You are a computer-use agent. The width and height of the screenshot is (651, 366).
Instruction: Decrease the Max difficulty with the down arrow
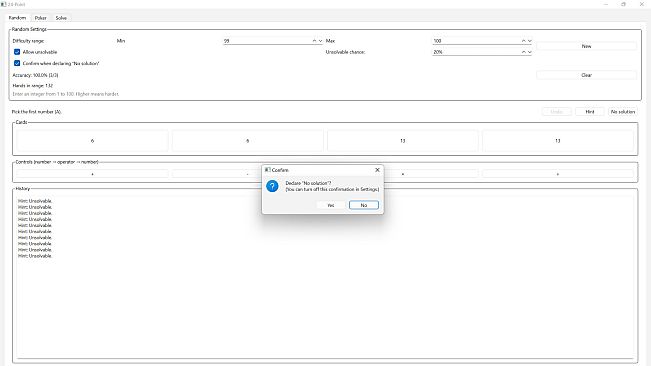point(530,41)
